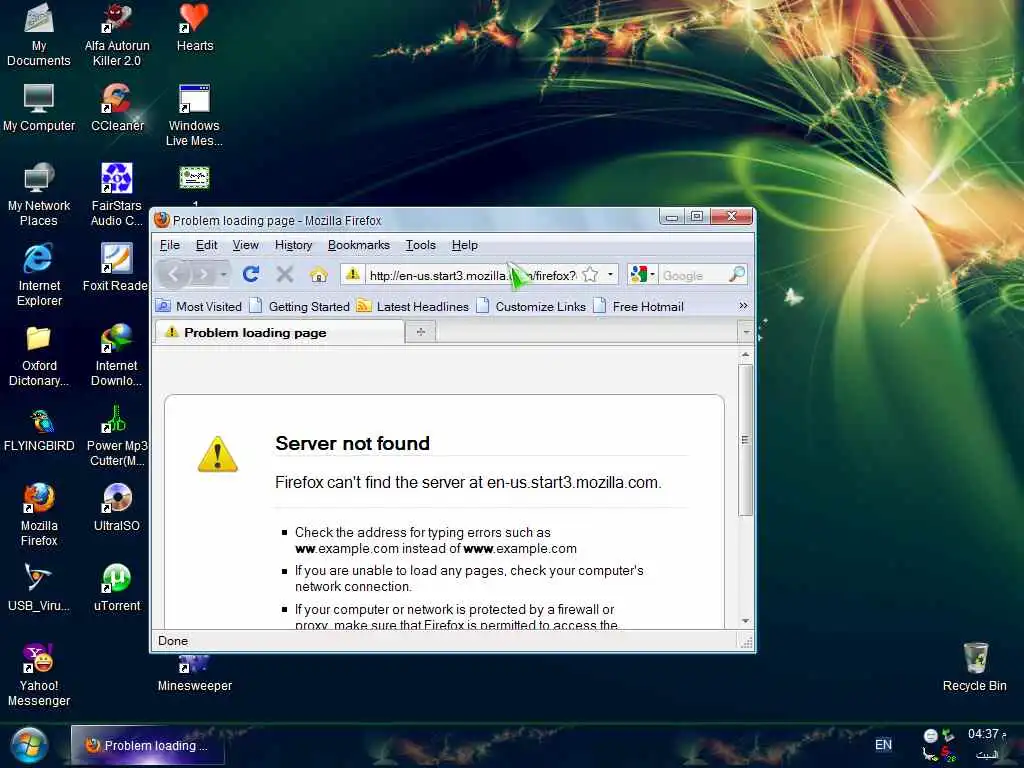Go to the Home page icon
Image resolution: width=1024 pixels, height=768 pixels.
coord(319,274)
